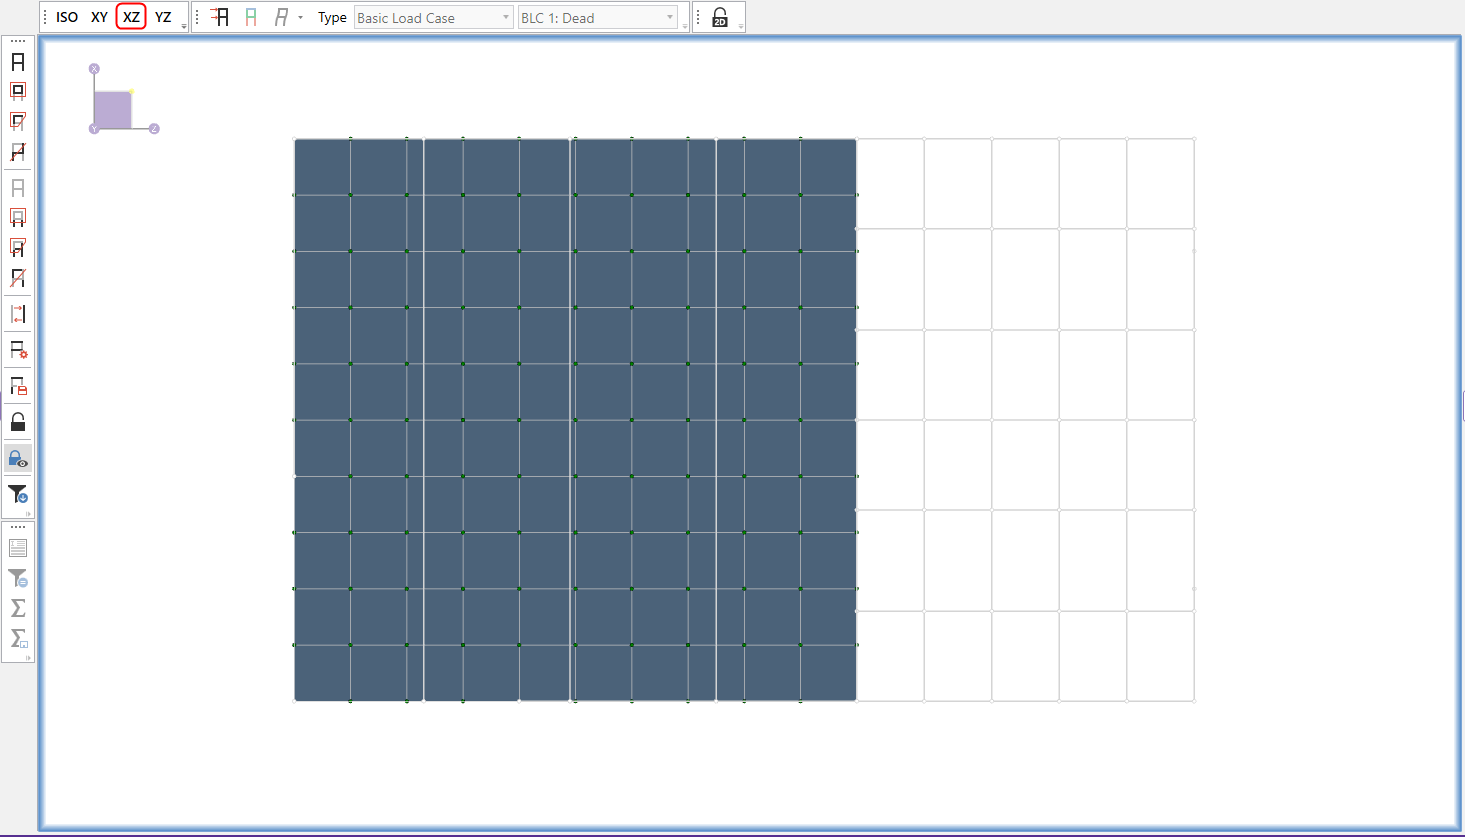The image size is (1465, 837).
Task: Activate the polygon selection tool
Action: pos(17,121)
